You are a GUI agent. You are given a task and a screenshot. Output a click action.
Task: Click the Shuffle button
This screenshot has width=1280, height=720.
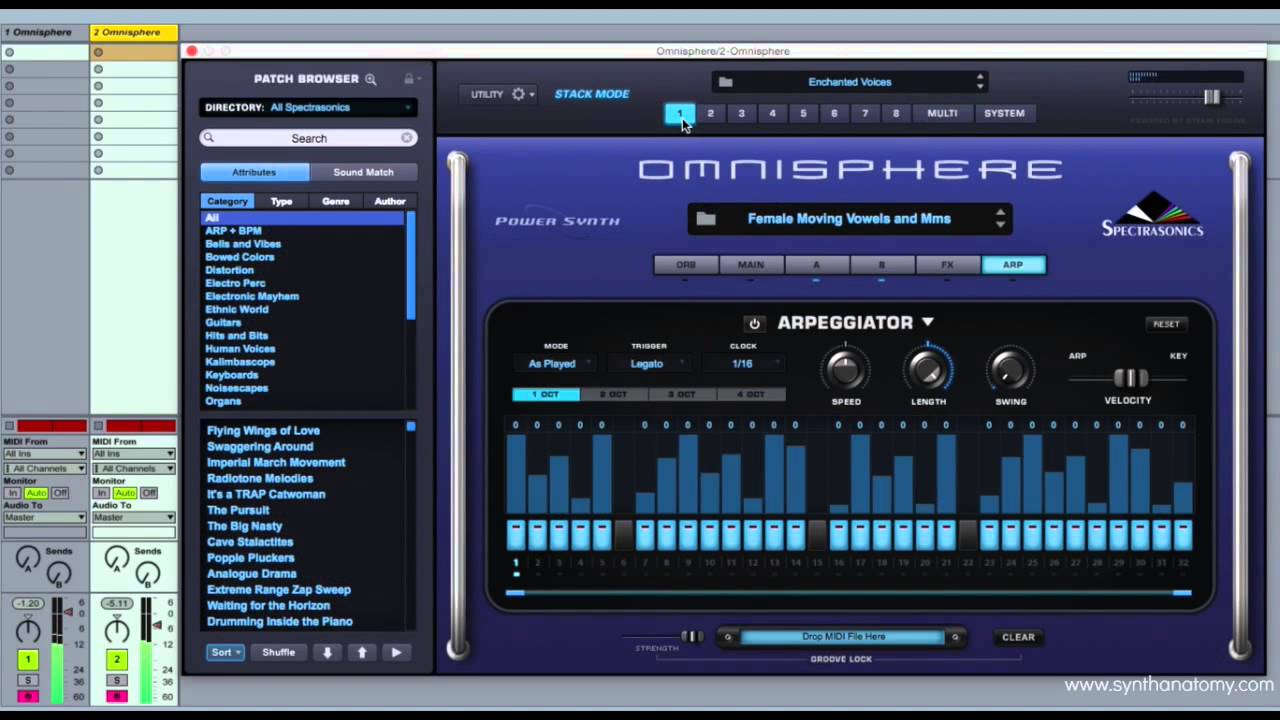278,652
